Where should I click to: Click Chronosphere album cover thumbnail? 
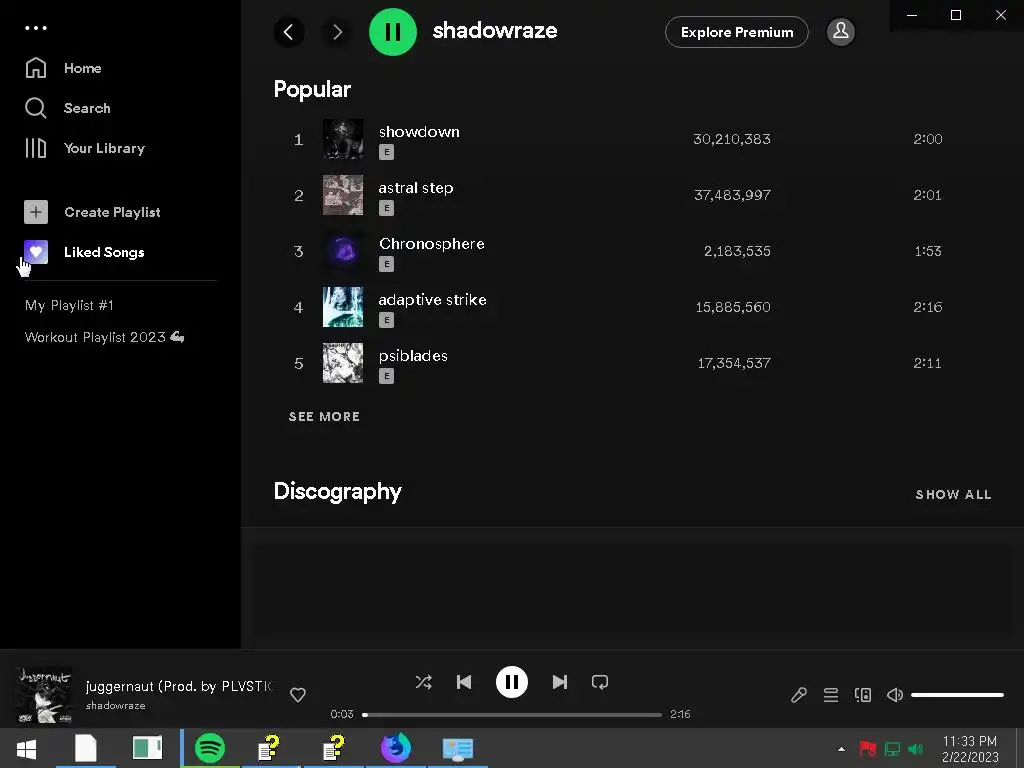click(343, 251)
